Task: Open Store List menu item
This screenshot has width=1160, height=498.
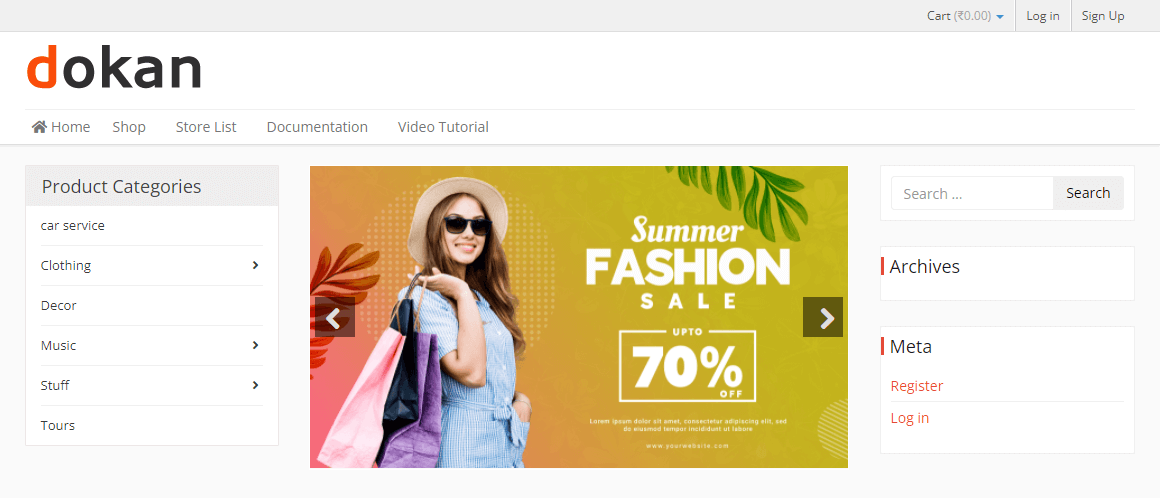Action: click(206, 127)
